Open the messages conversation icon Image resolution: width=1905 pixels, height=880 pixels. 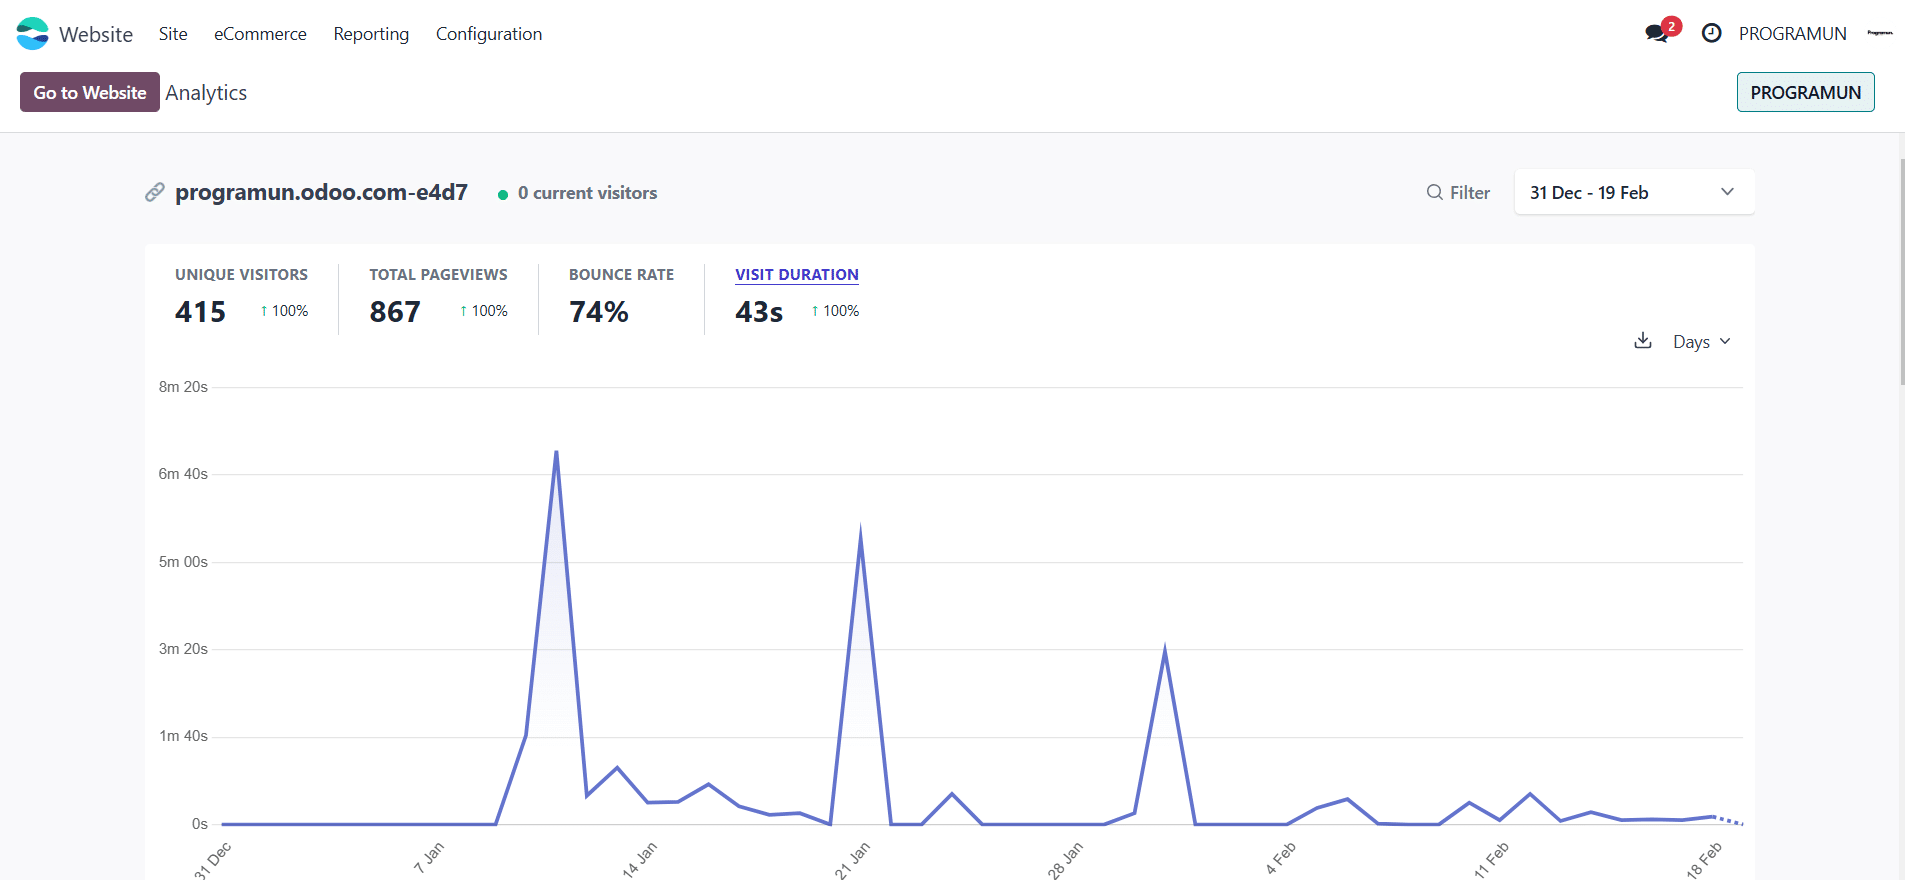point(1656,34)
